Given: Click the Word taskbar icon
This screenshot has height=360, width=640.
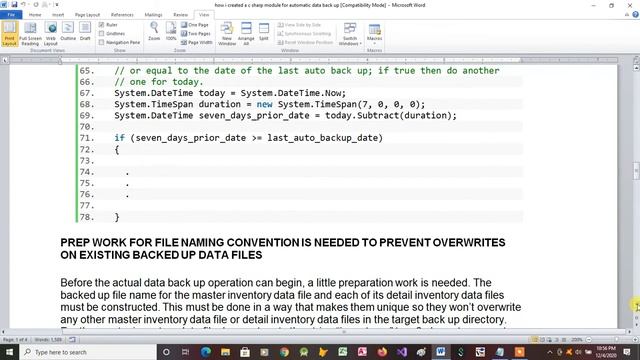Looking at the screenshot, I should pos(440,352).
